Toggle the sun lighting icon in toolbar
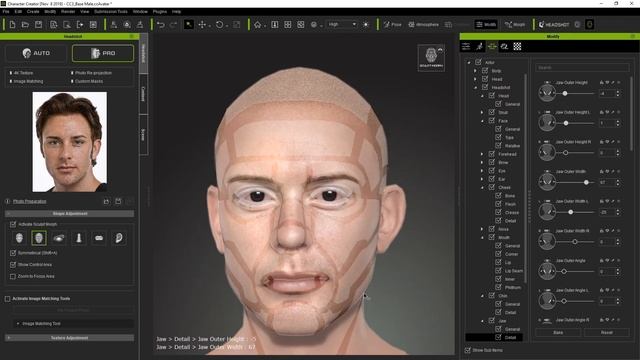Image resolution: width=640 pixels, height=360 pixels. click(366, 25)
